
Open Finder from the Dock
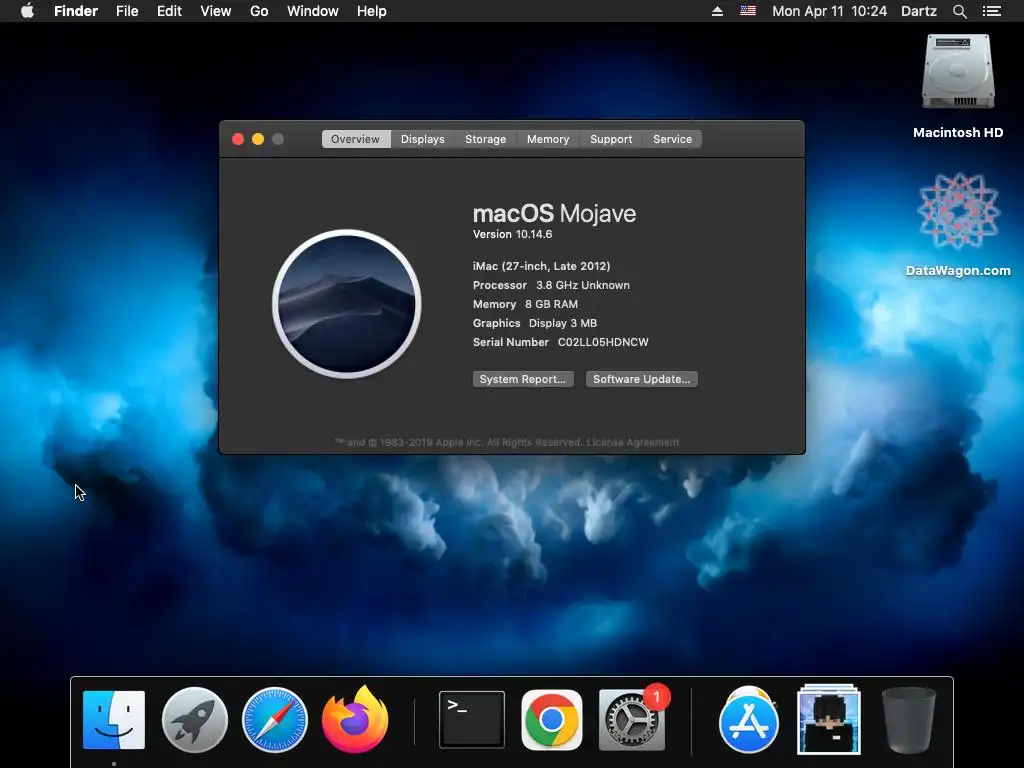114,720
